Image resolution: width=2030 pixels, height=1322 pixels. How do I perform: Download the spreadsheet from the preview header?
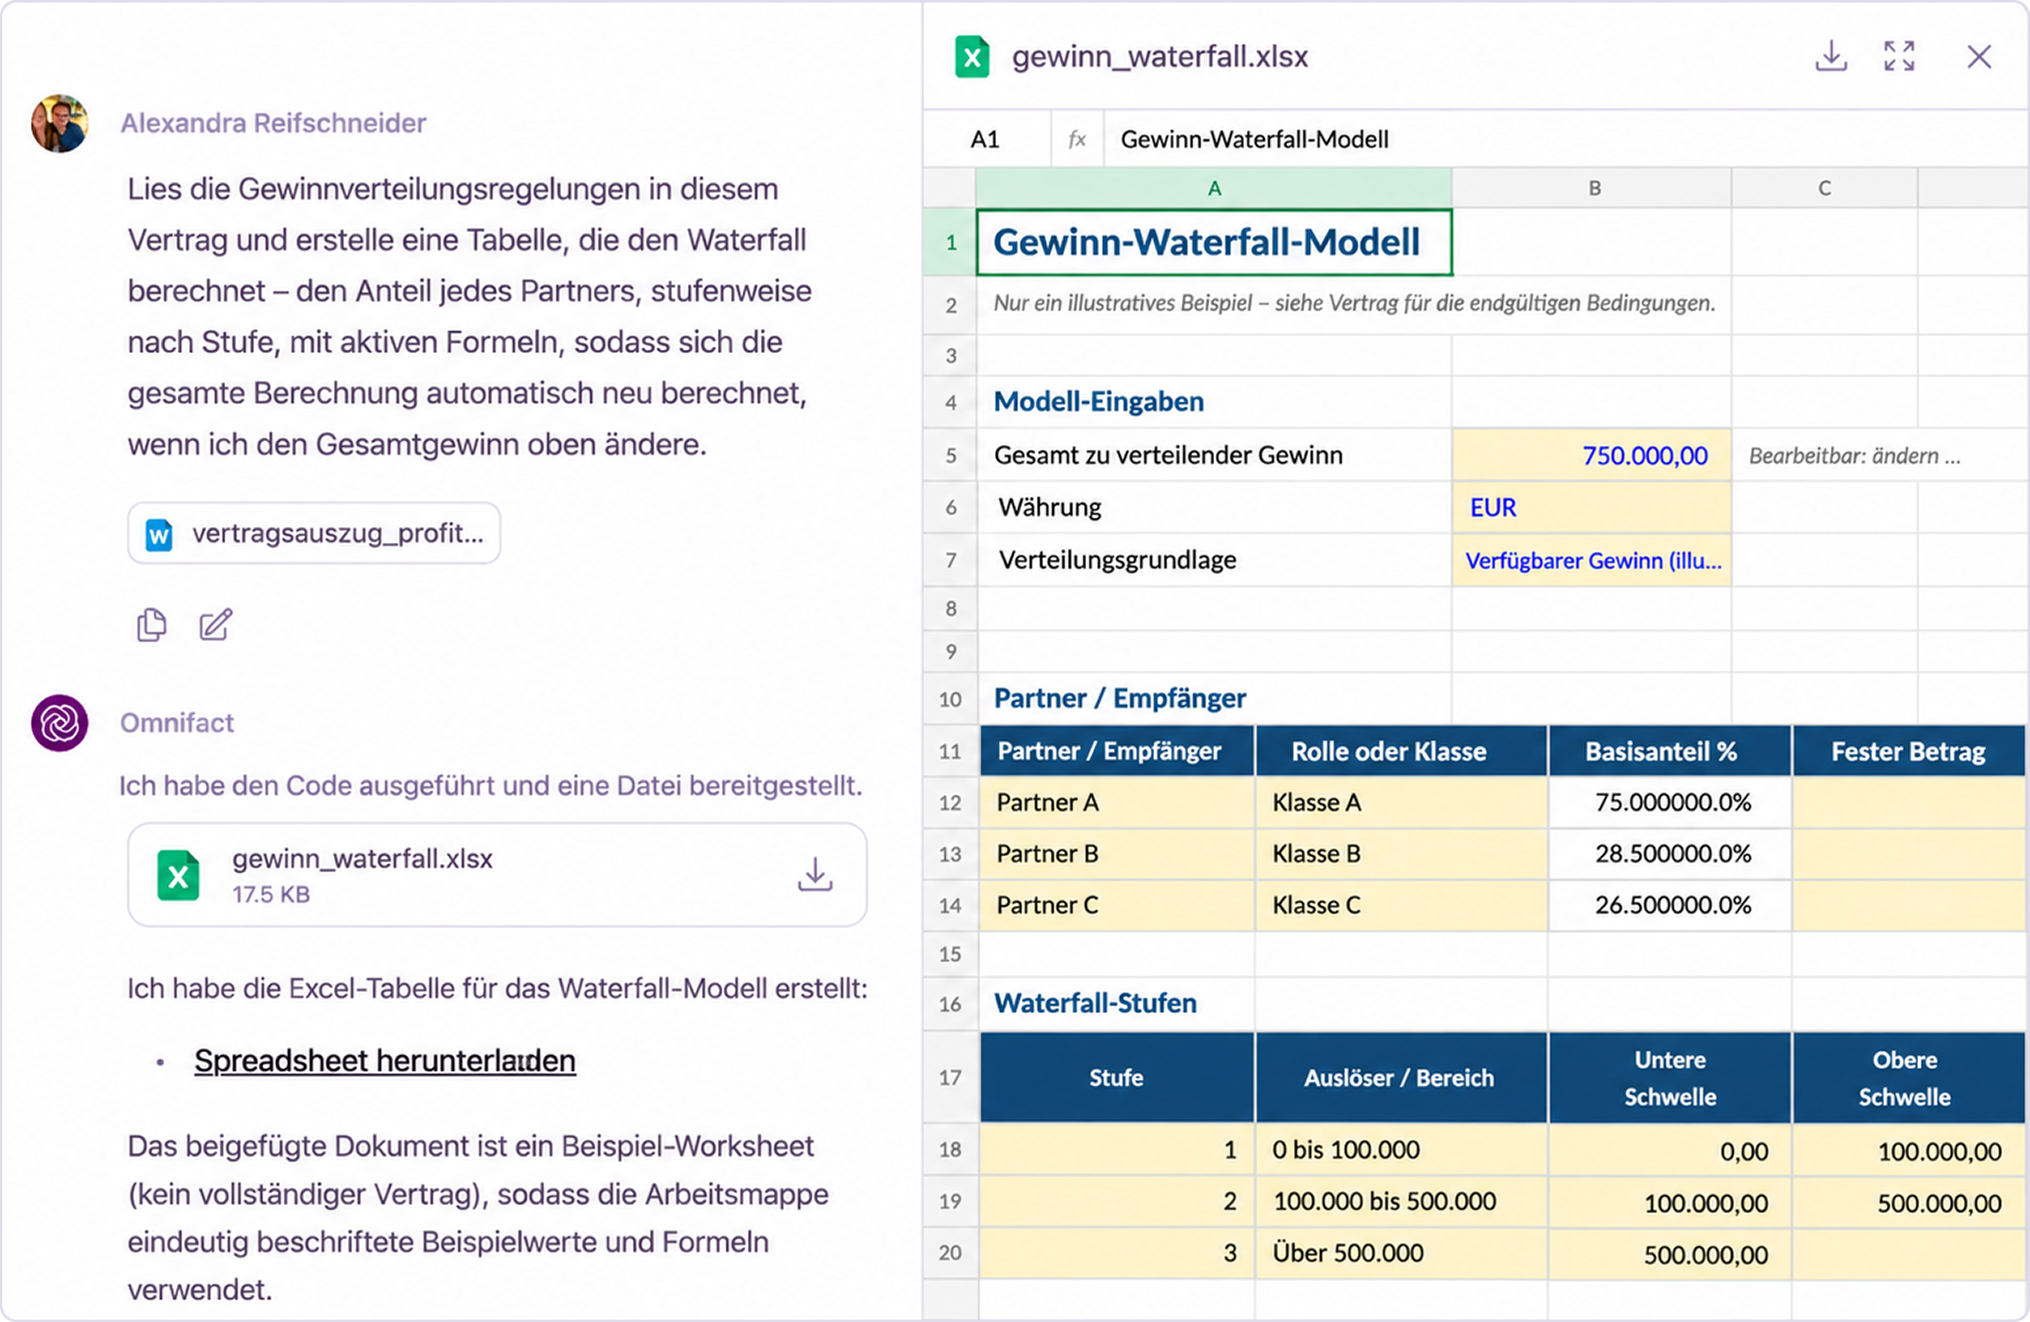(1830, 56)
